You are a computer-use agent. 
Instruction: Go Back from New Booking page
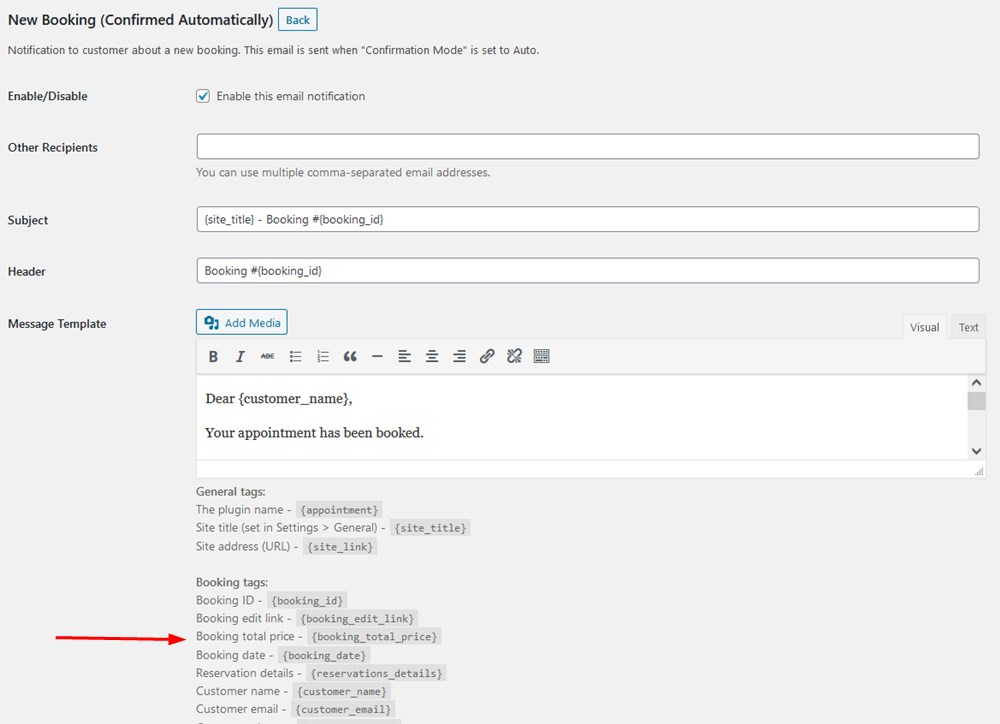[298, 20]
